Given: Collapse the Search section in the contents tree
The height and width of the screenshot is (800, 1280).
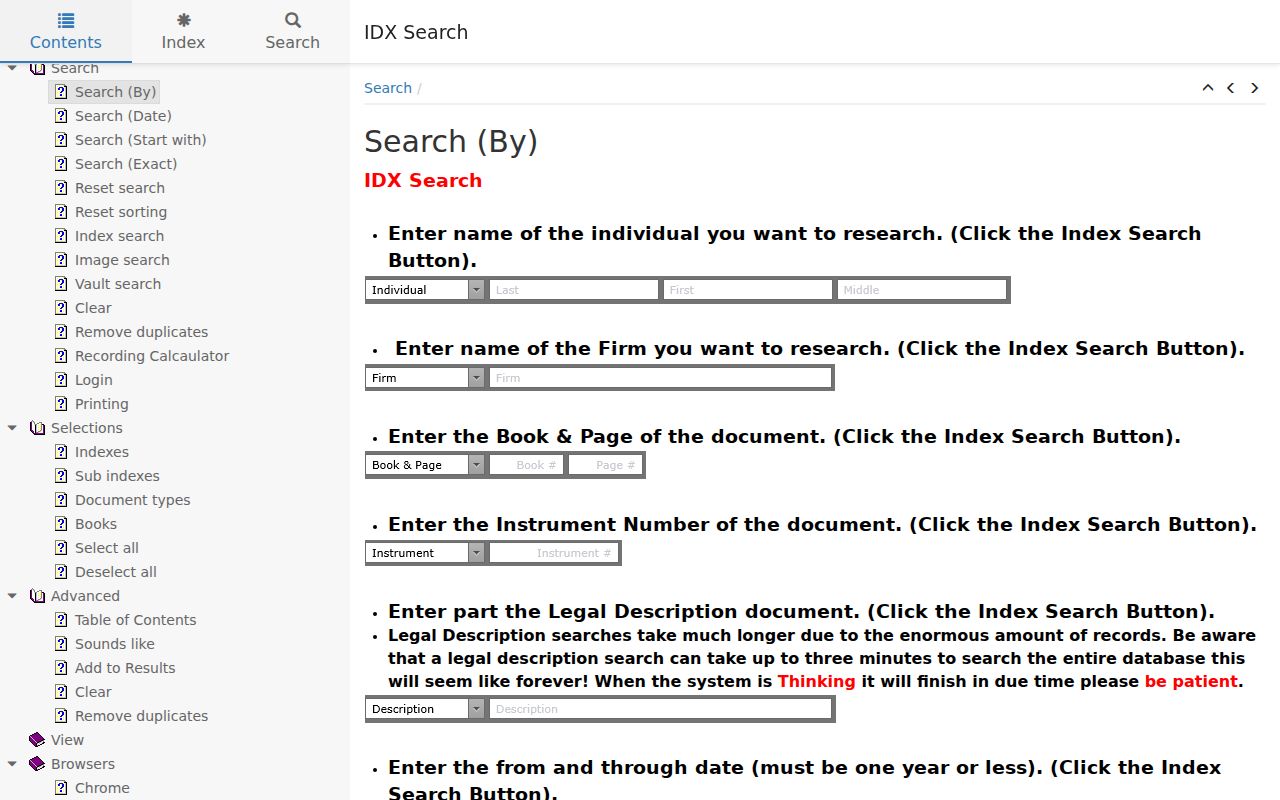Looking at the screenshot, I should point(12,68).
